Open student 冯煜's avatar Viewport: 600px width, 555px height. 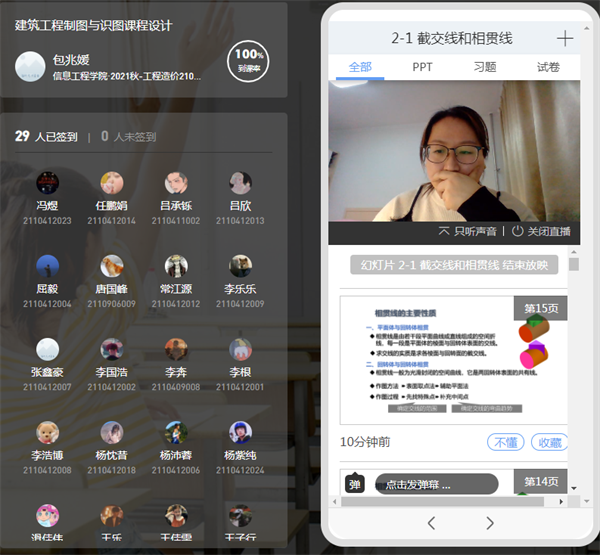(48, 183)
